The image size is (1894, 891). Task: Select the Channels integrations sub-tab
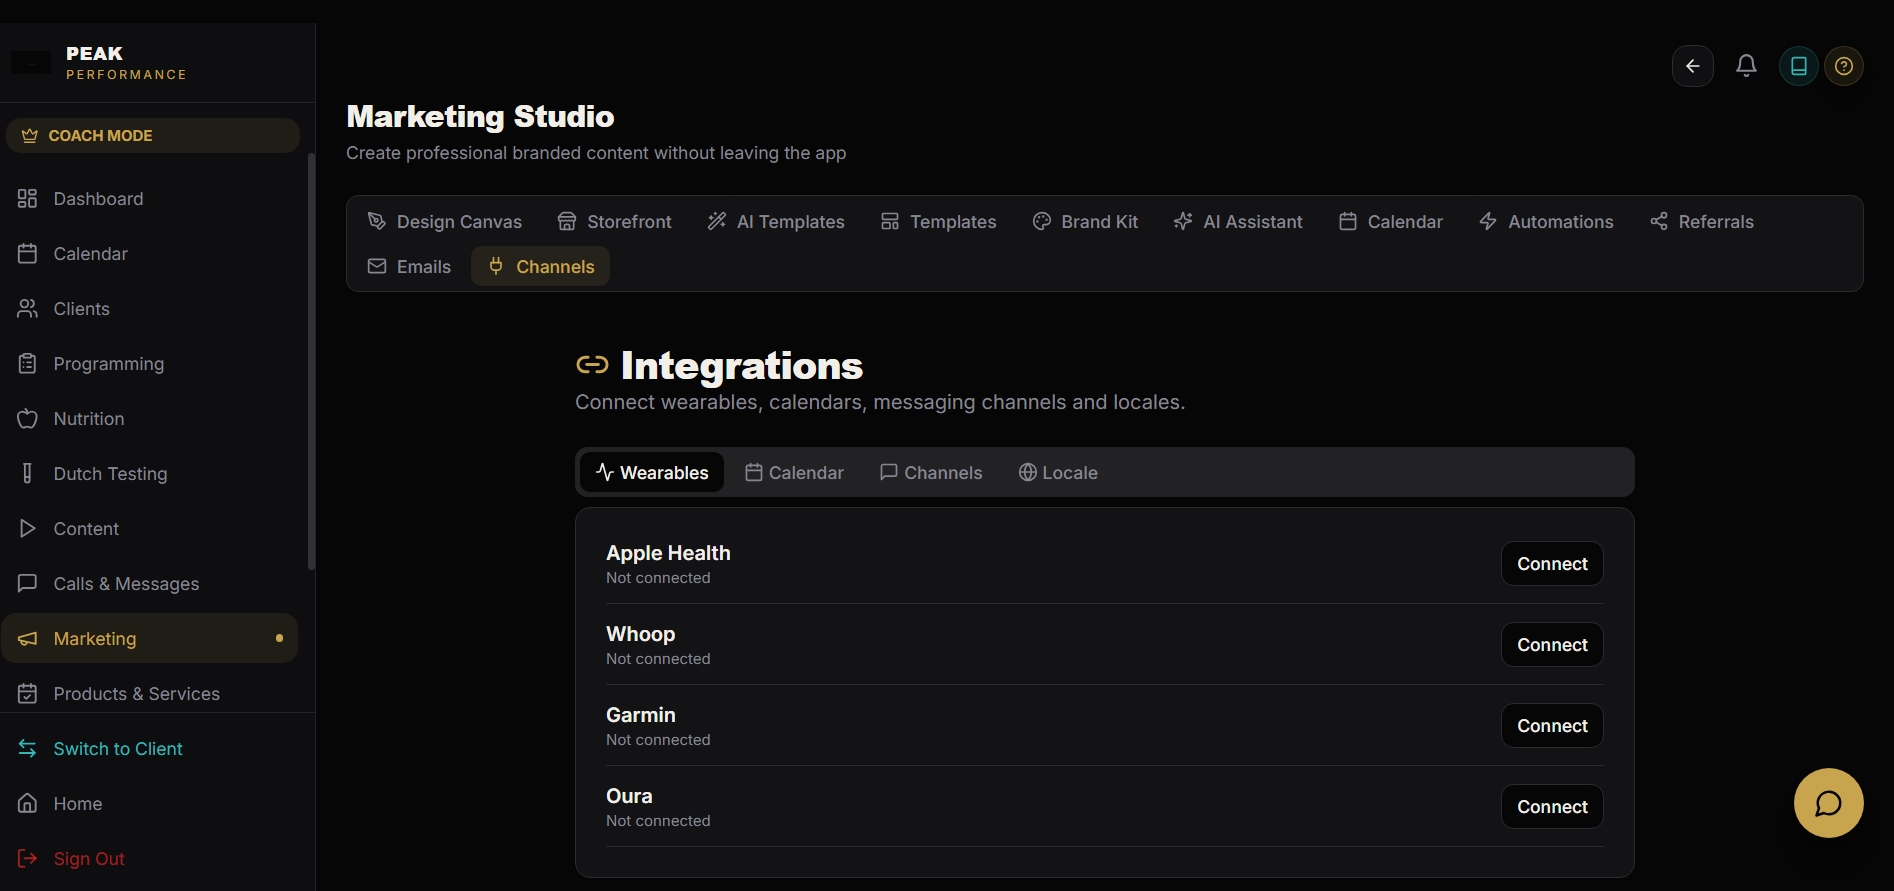pos(931,472)
